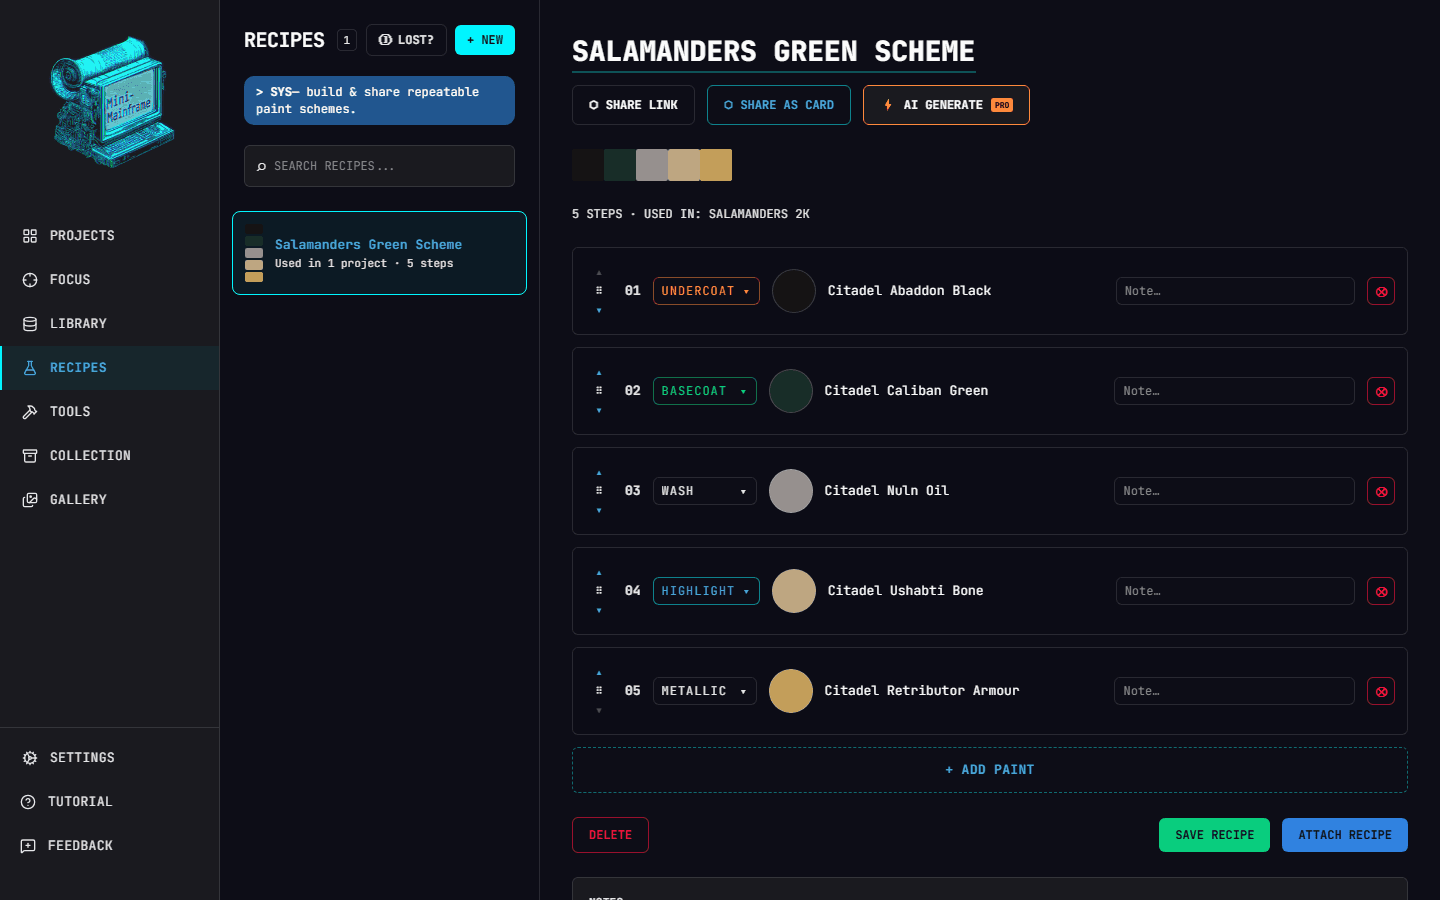
Task: Click the Collection archive box icon
Action: (30, 456)
